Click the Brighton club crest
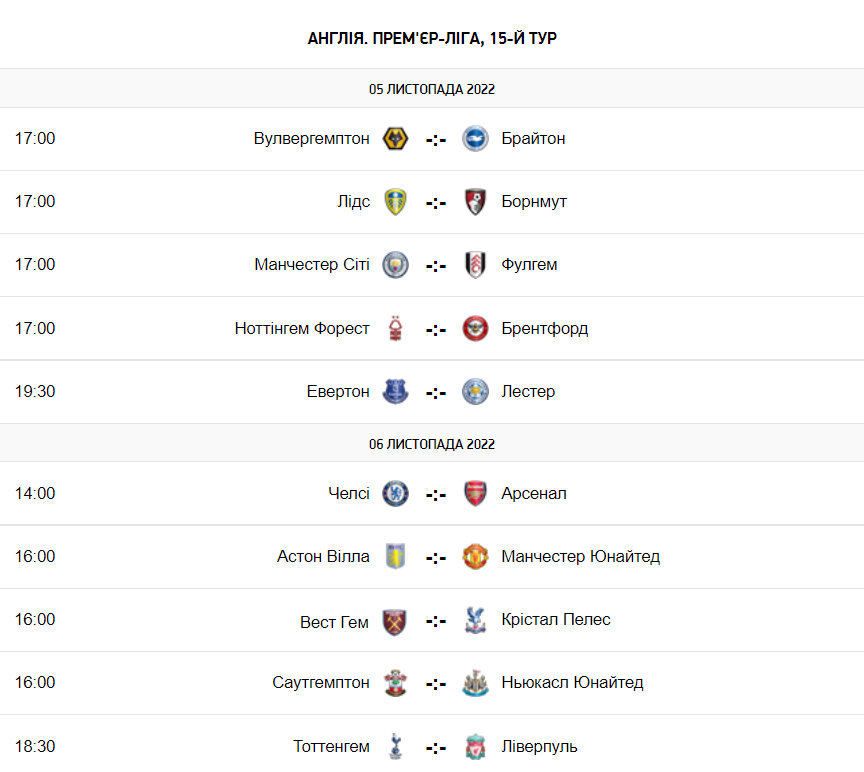Viewport: 864px width, 772px height. coord(475,139)
